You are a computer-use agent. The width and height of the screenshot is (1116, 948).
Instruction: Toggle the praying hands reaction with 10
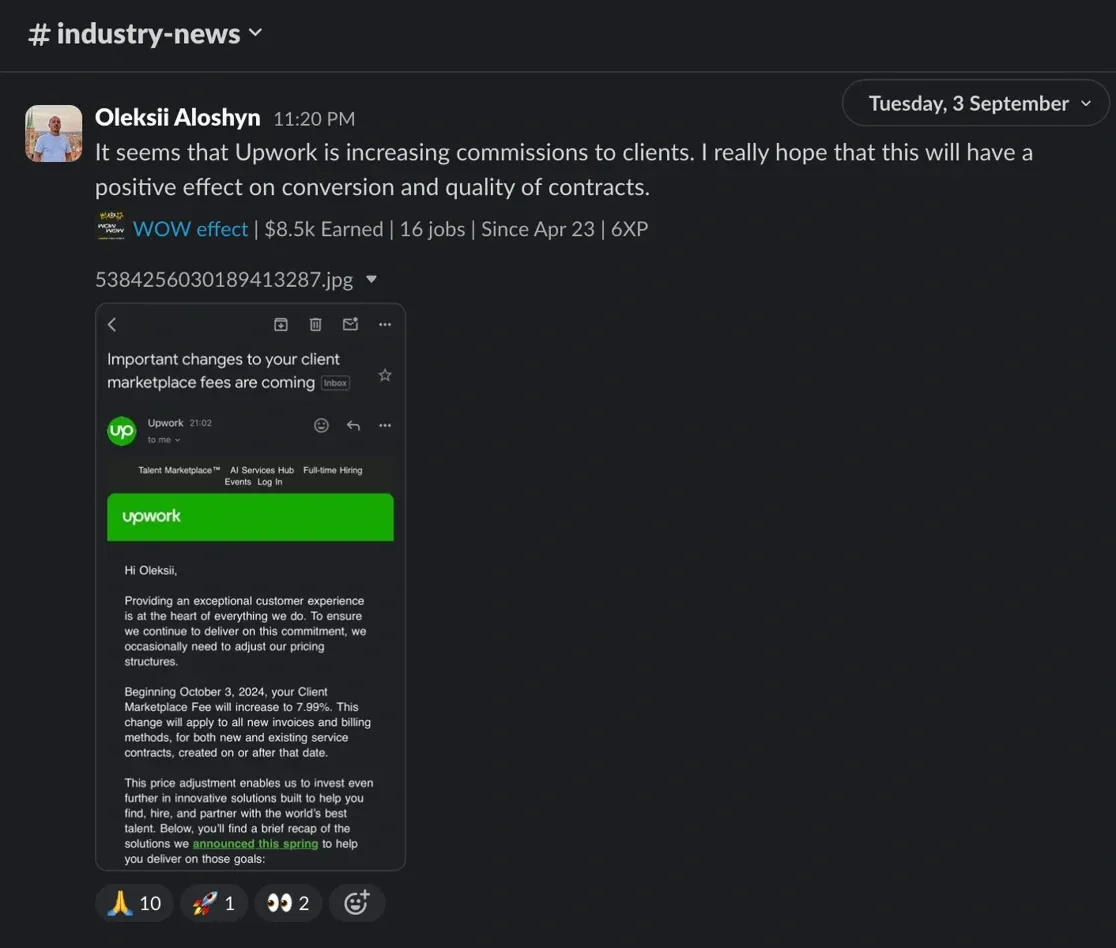135,903
